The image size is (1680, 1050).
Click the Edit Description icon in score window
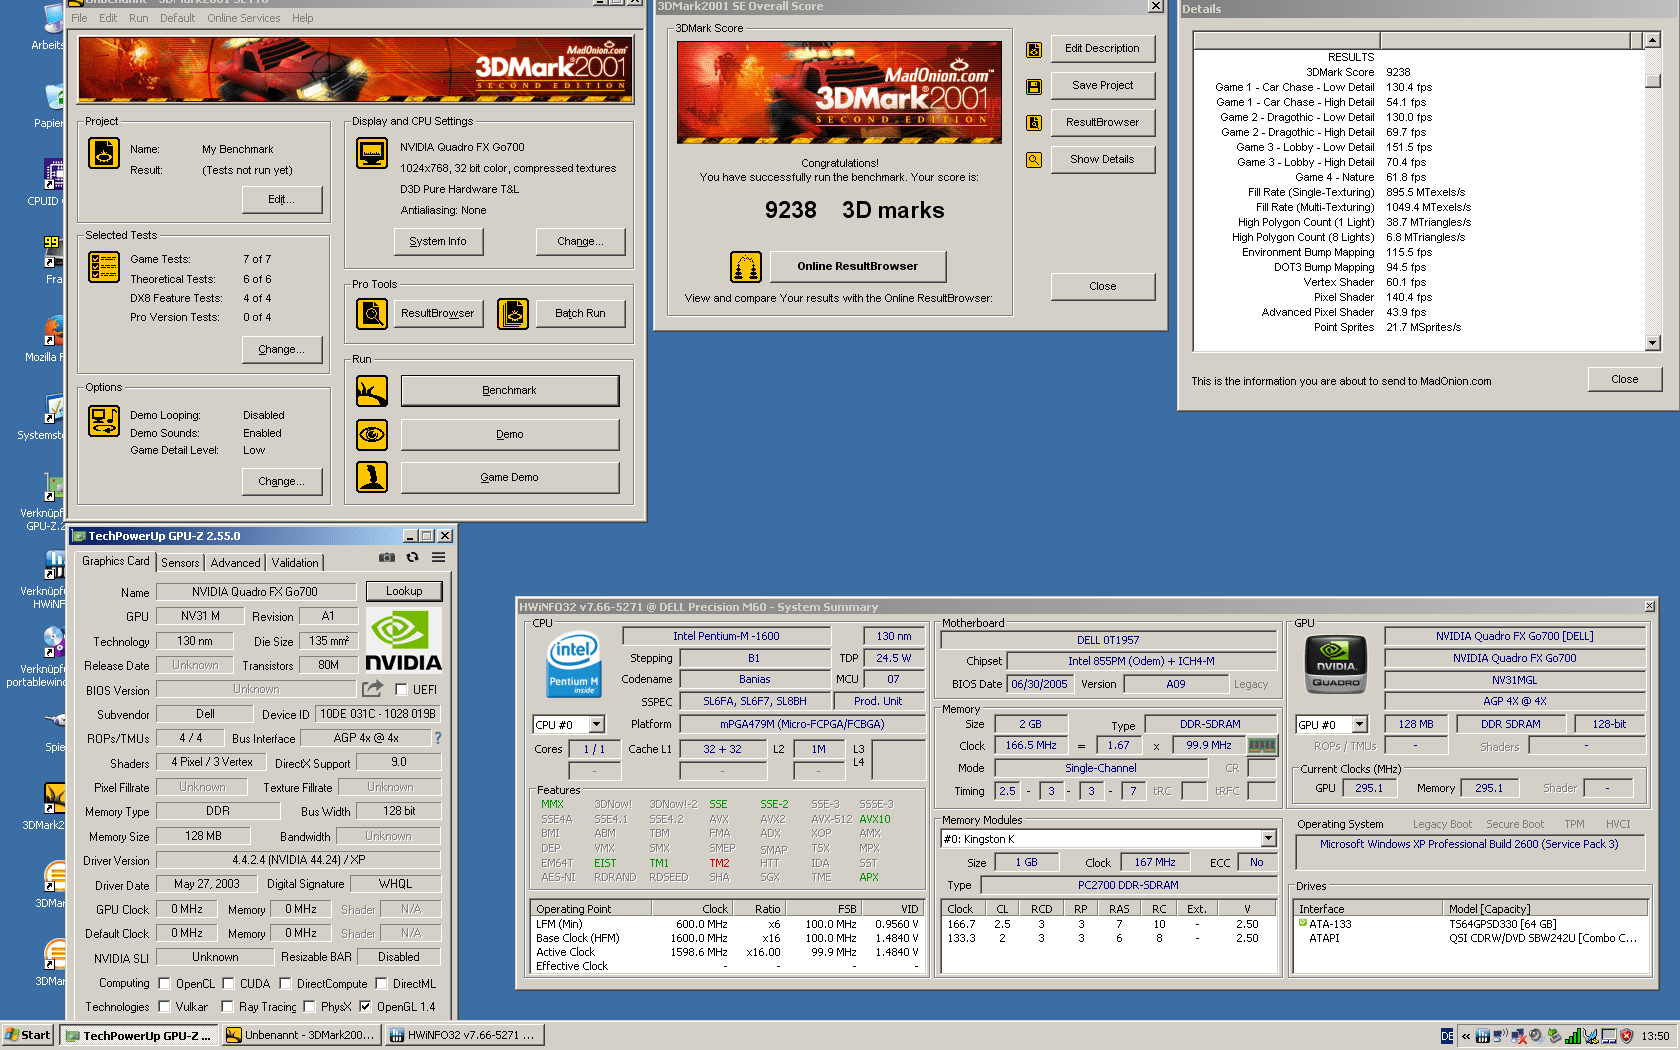coord(1034,50)
